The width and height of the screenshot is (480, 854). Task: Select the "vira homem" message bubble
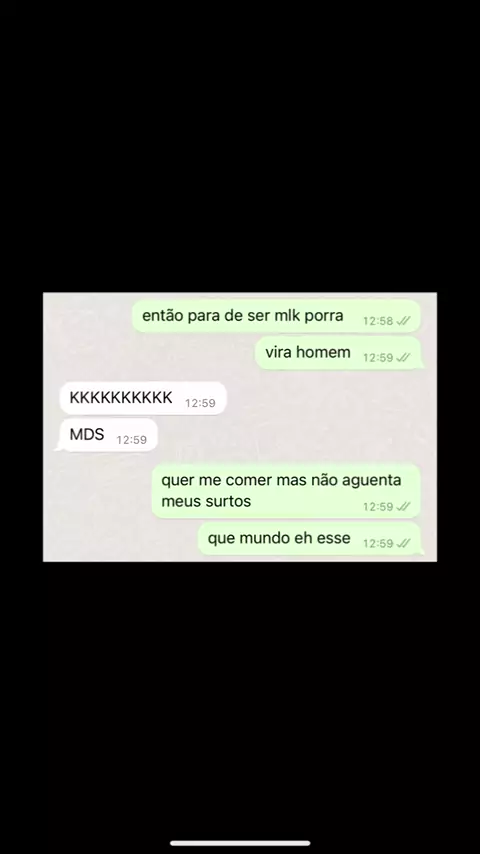tap(339, 353)
